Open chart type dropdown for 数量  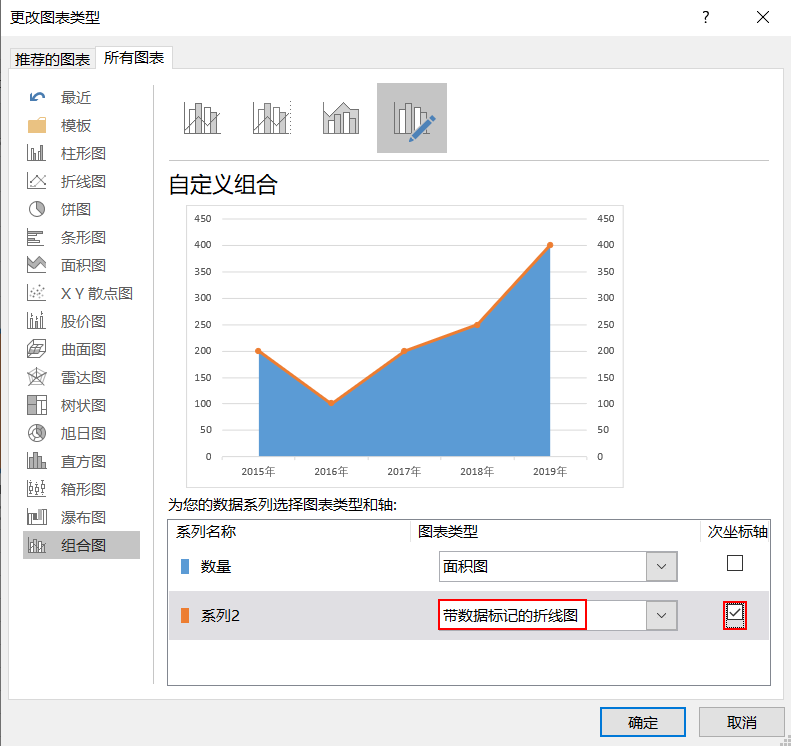tap(661, 566)
